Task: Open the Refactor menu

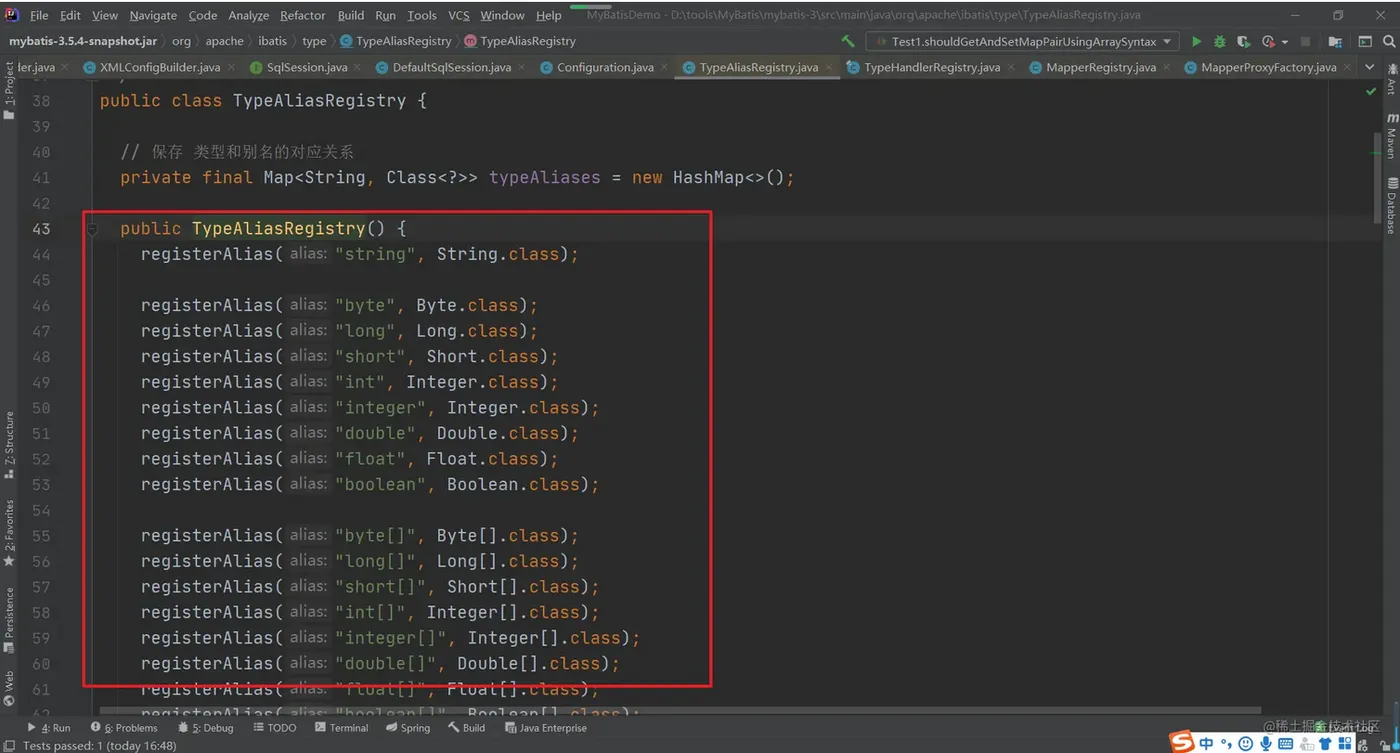Action: coord(302,15)
